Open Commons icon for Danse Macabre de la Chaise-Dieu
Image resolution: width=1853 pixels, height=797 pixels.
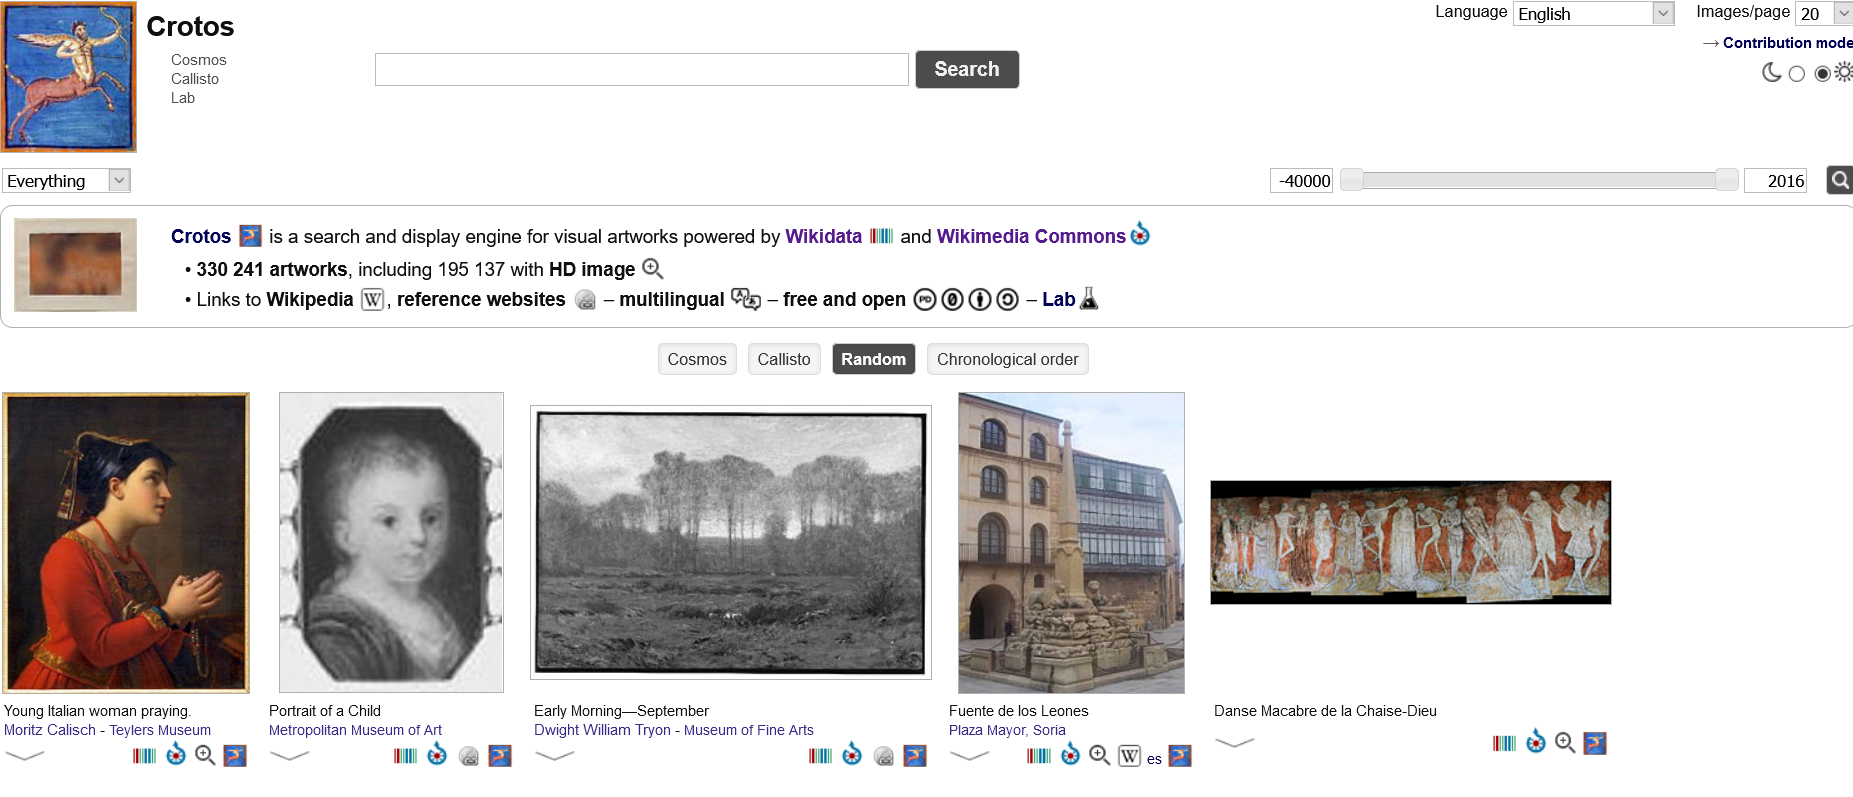coord(1536,742)
